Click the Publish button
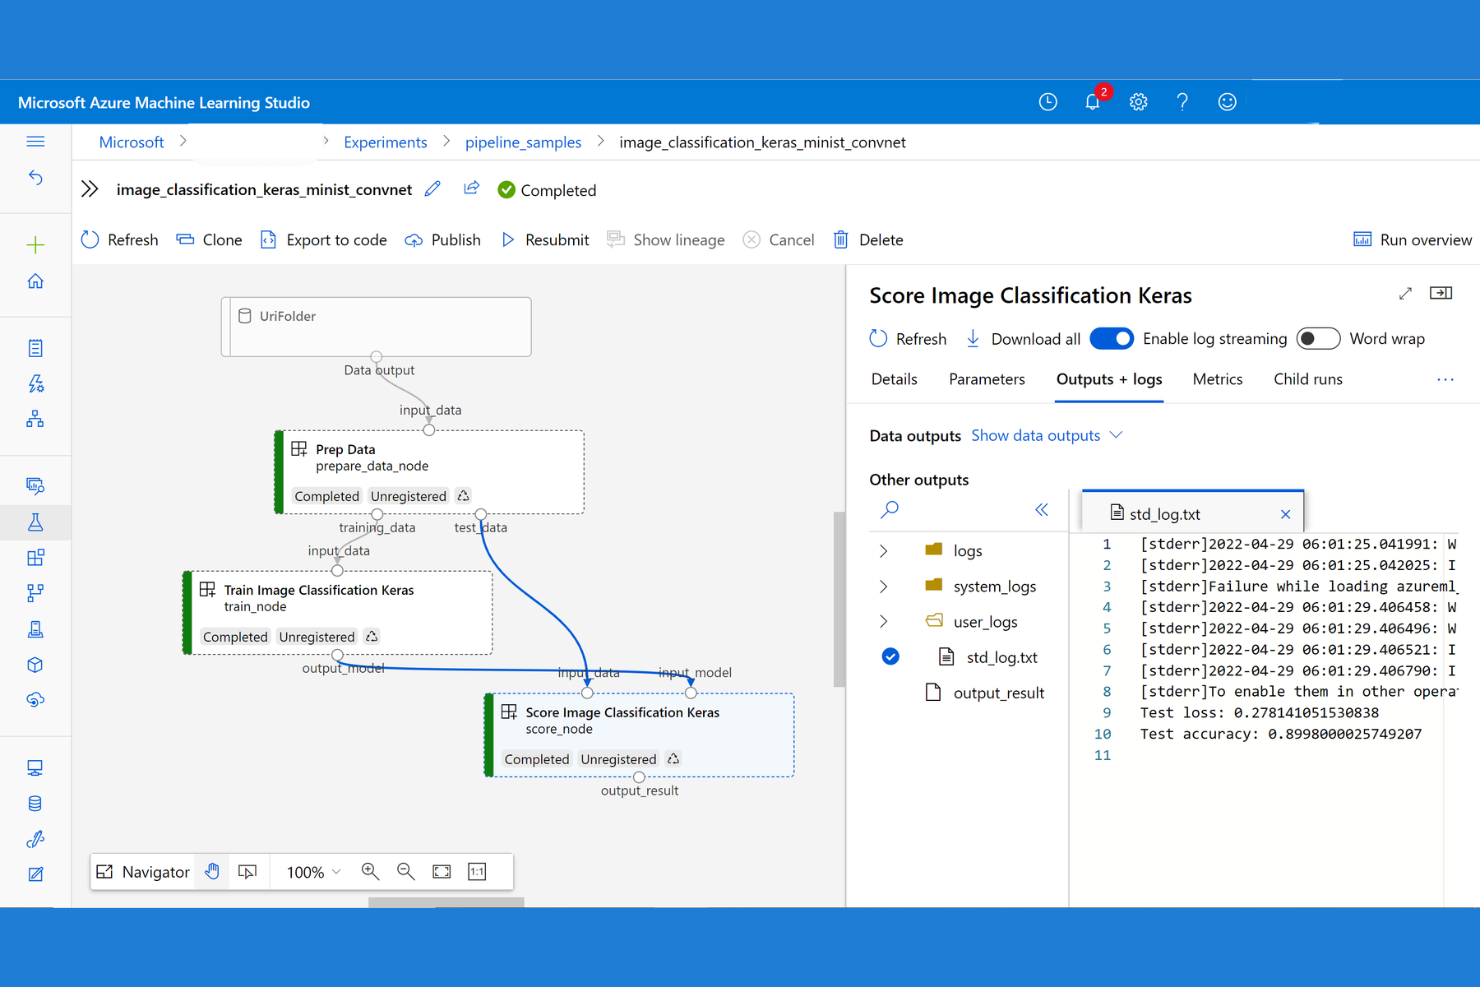This screenshot has width=1480, height=987. point(443,240)
